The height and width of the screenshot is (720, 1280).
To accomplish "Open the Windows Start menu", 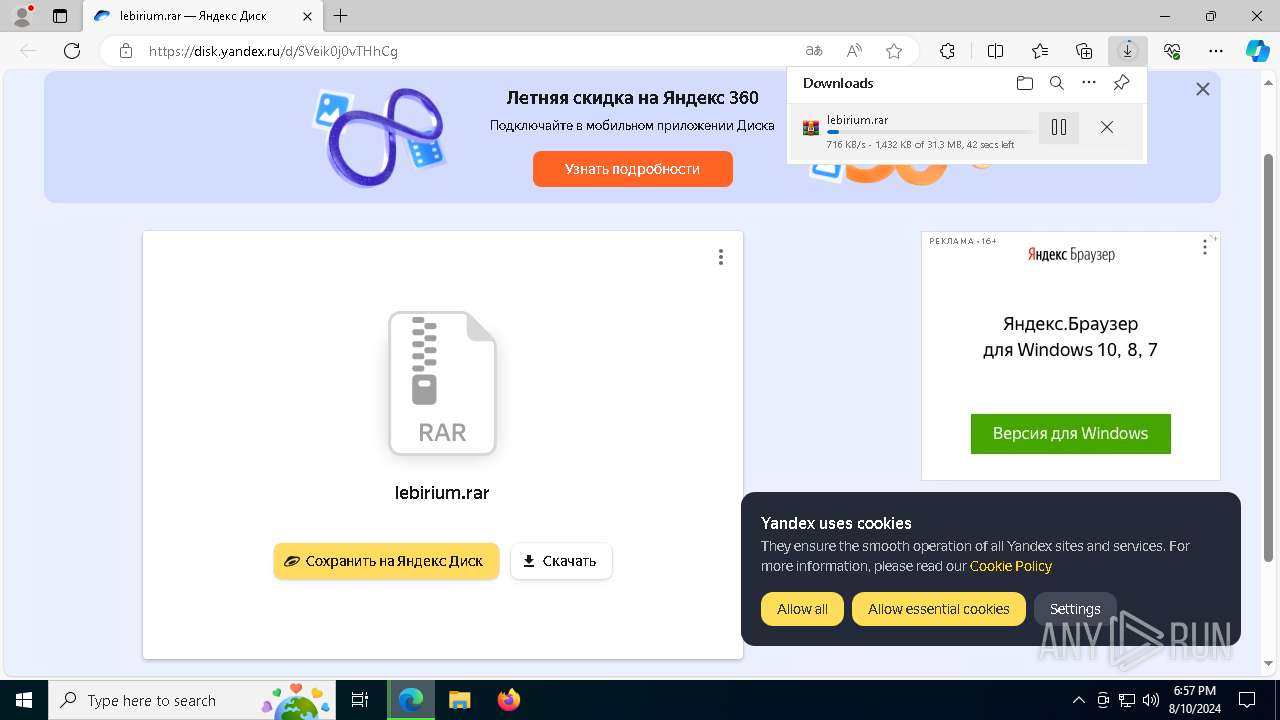I will pos(24,700).
